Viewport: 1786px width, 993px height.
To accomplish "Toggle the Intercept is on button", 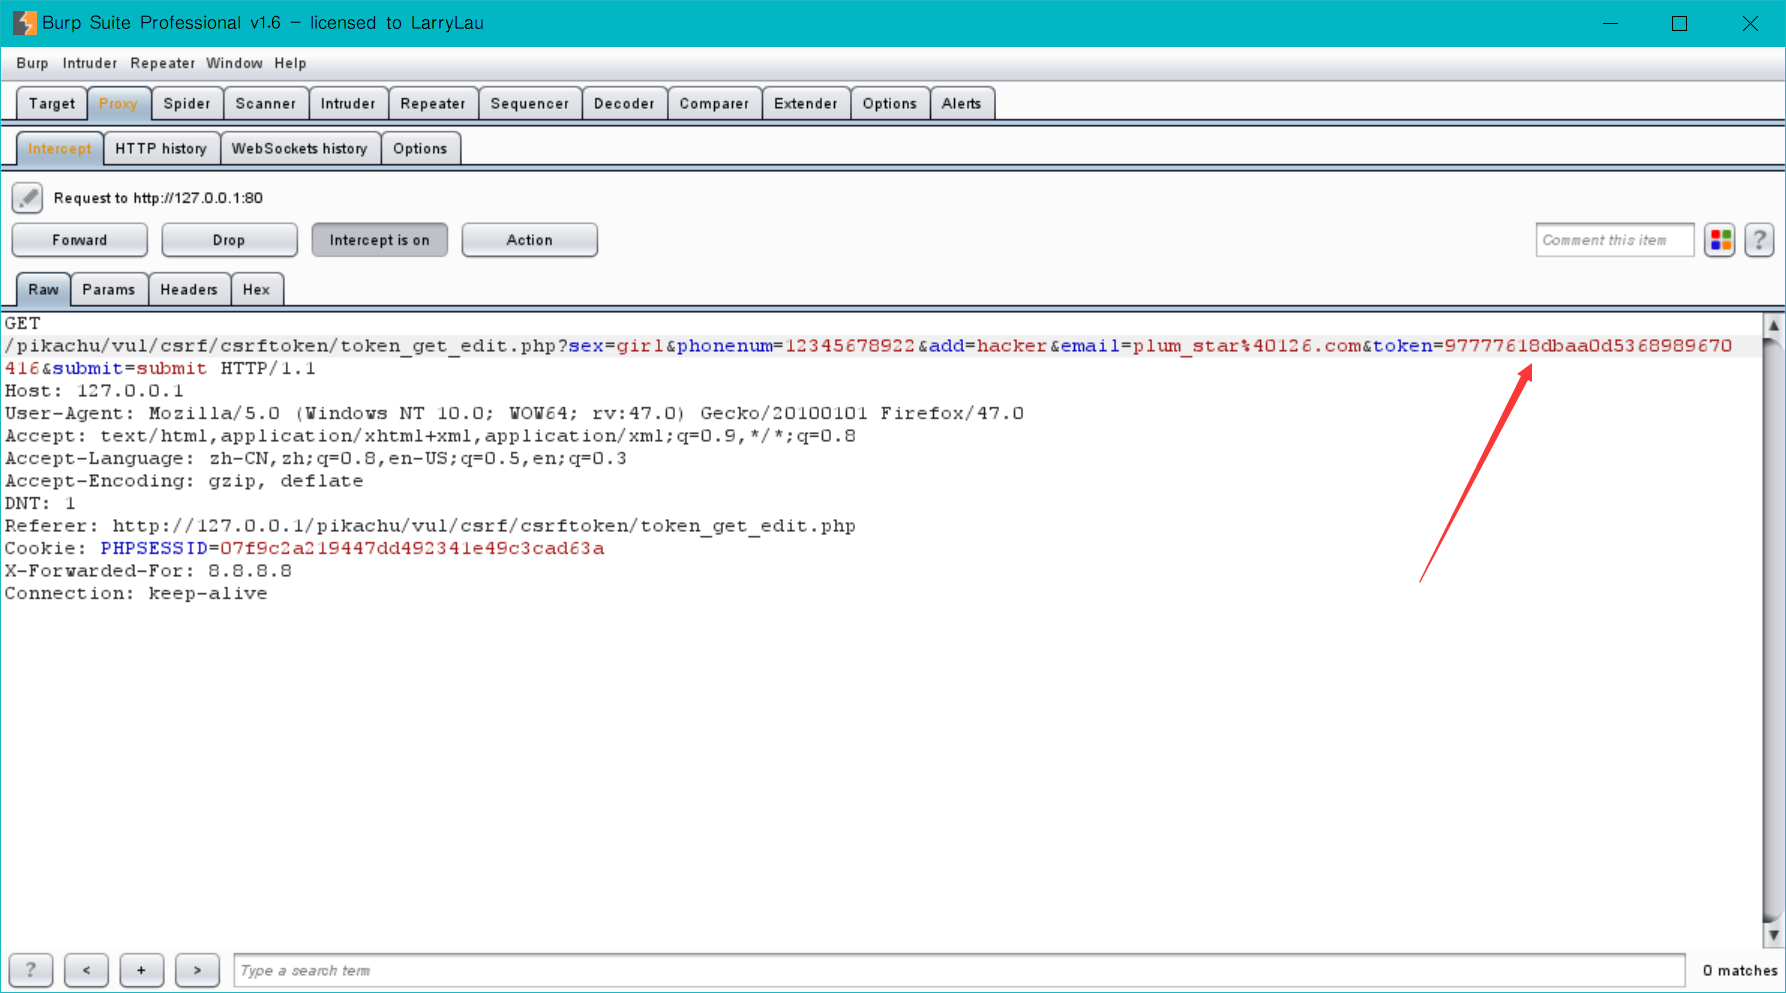I will click(380, 240).
